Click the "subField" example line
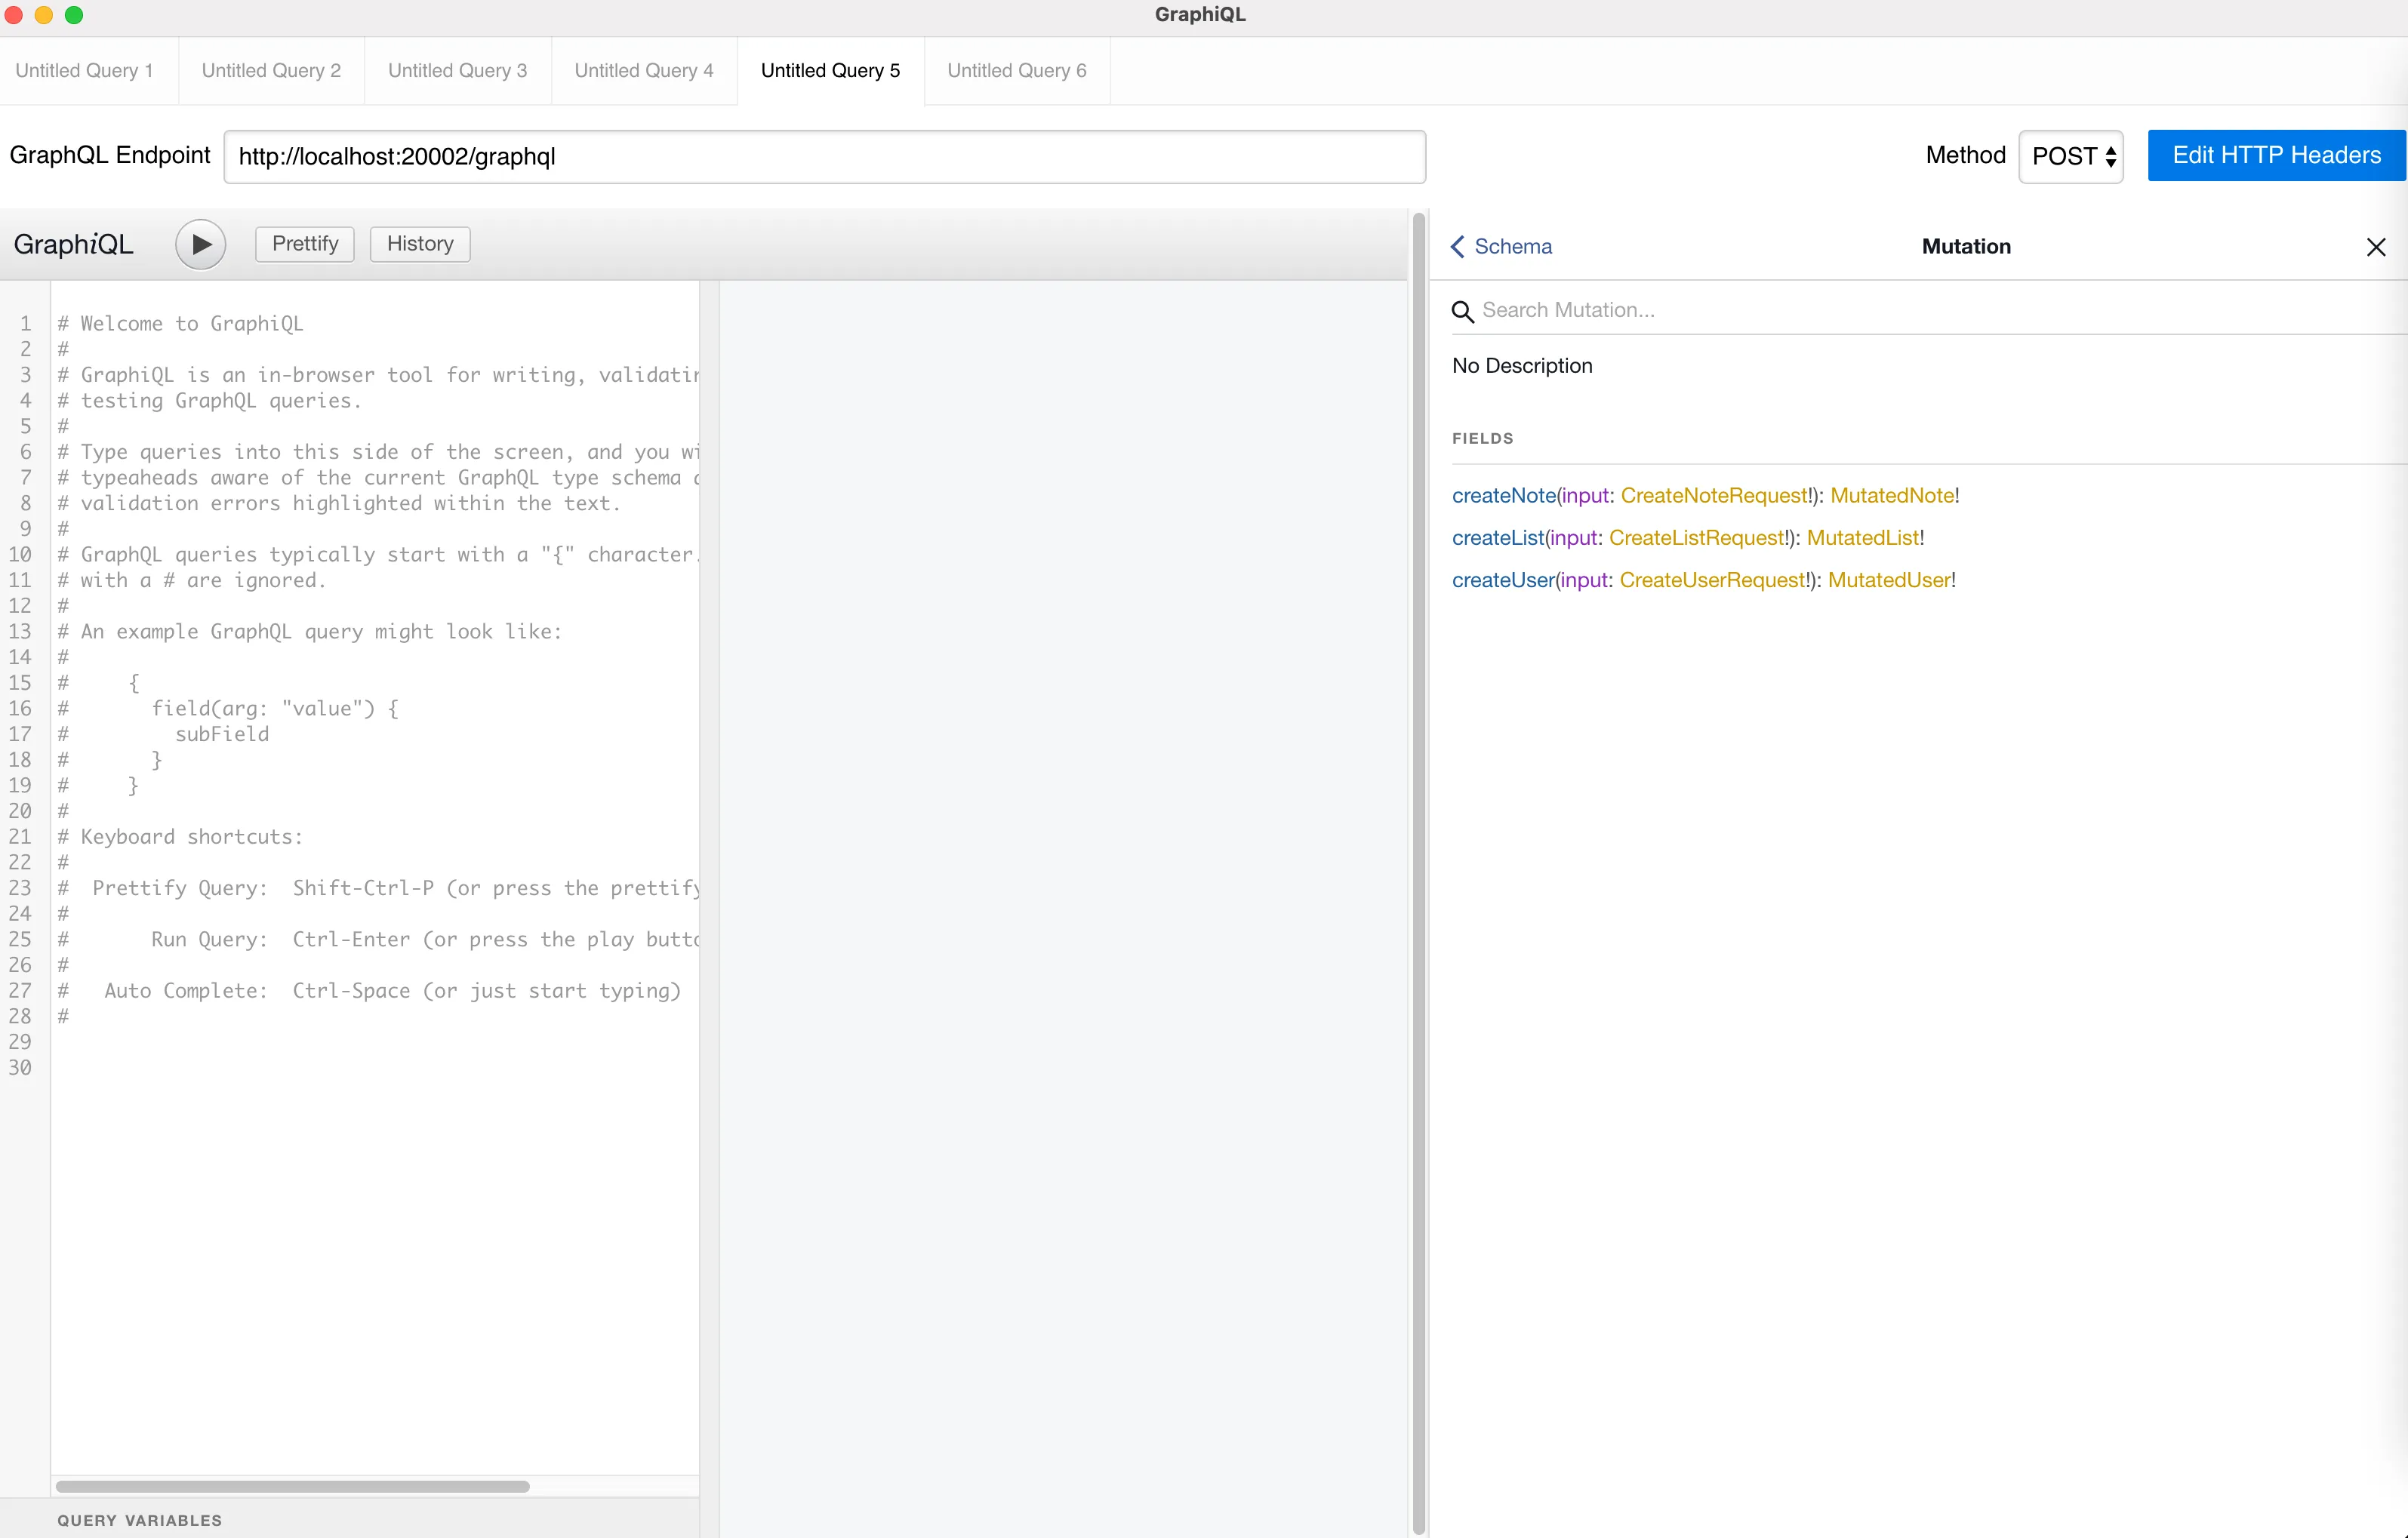This screenshot has height=1538, width=2408. [222, 734]
